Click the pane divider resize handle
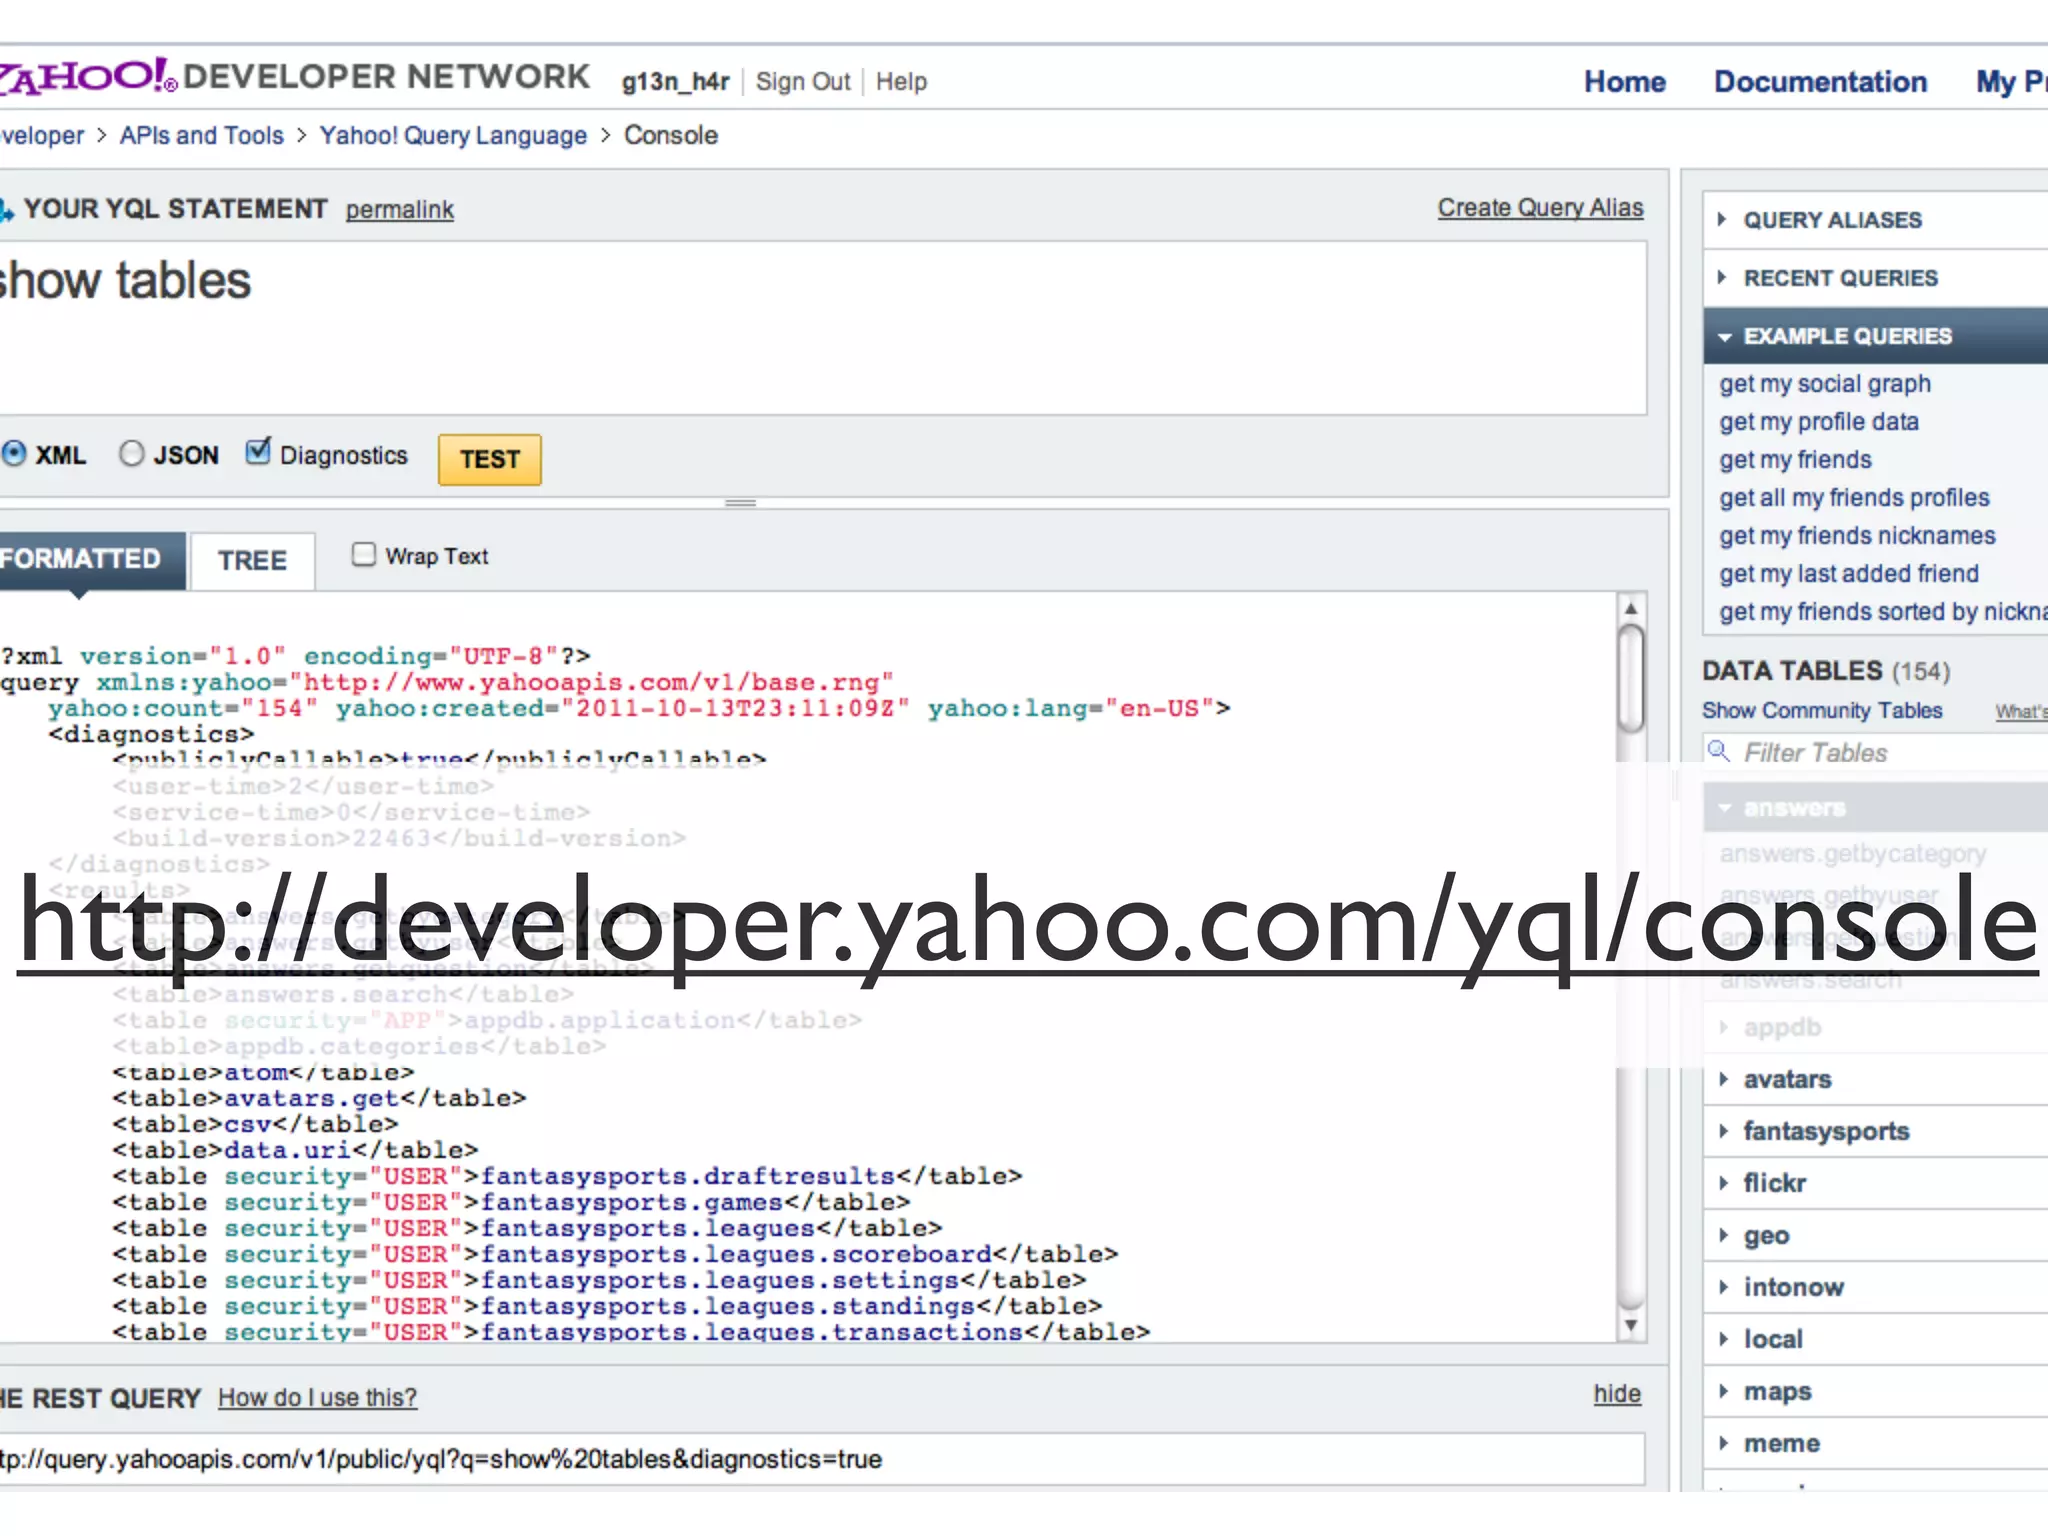 point(740,503)
